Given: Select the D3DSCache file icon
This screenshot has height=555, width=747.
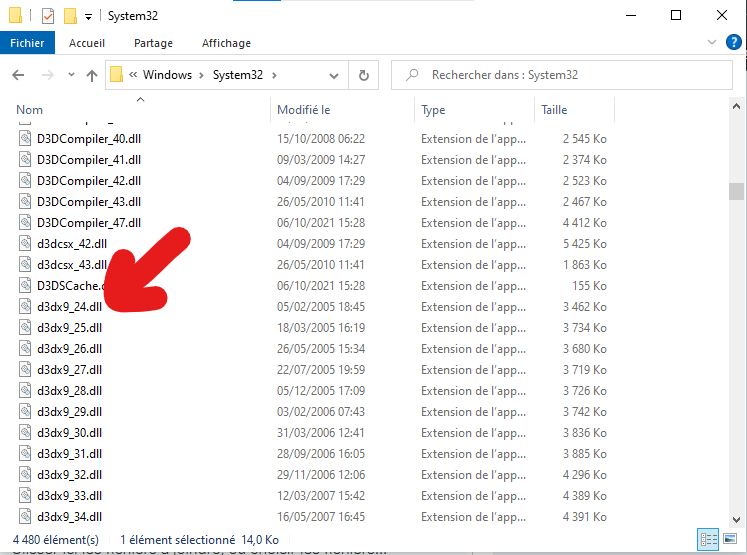Looking at the screenshot, I should pyautogui.click(x=25, y=285).
